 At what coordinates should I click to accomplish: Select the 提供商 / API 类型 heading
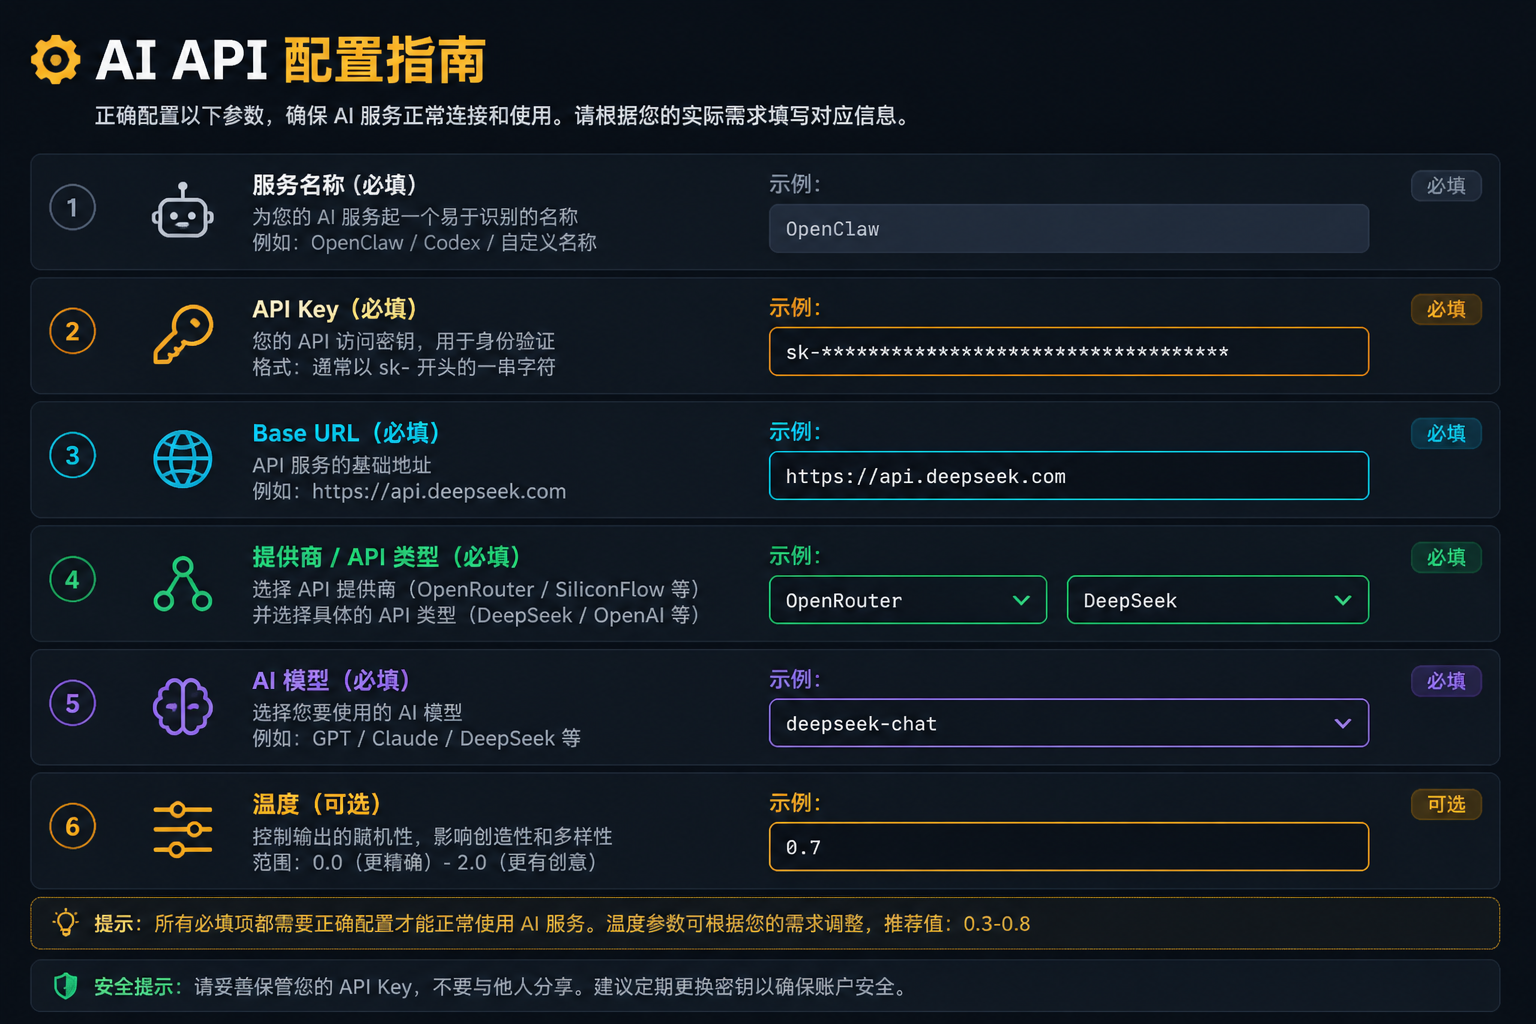coord(387,557)
